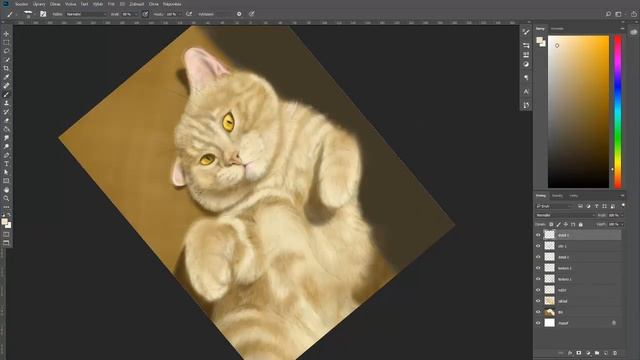Select the Brush tool in toolbox
Image resolution: width=640 pixels, height=360 pixels.
tap(6, 94)
